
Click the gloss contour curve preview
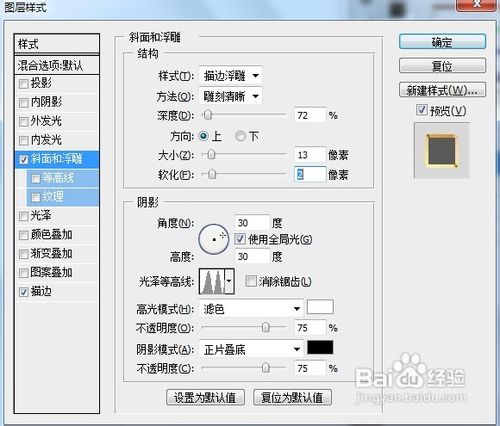point(212,281)
